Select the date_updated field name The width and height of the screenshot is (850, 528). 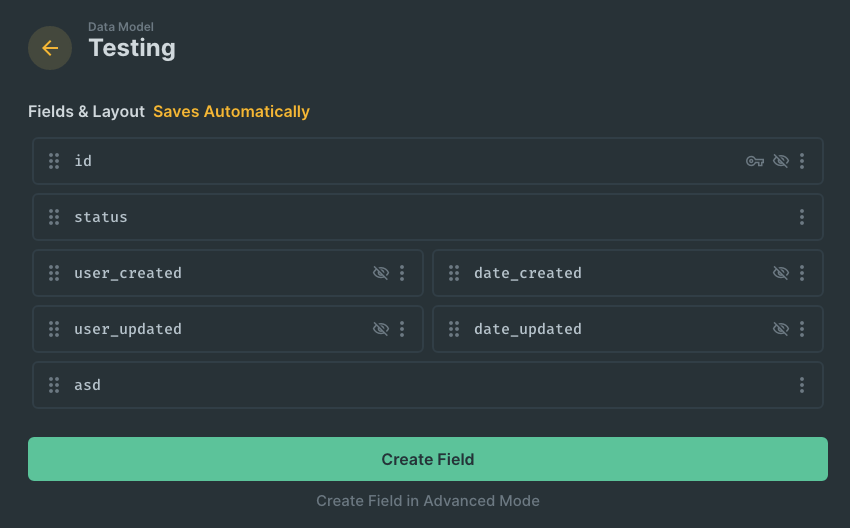click(x=528, y=329)
